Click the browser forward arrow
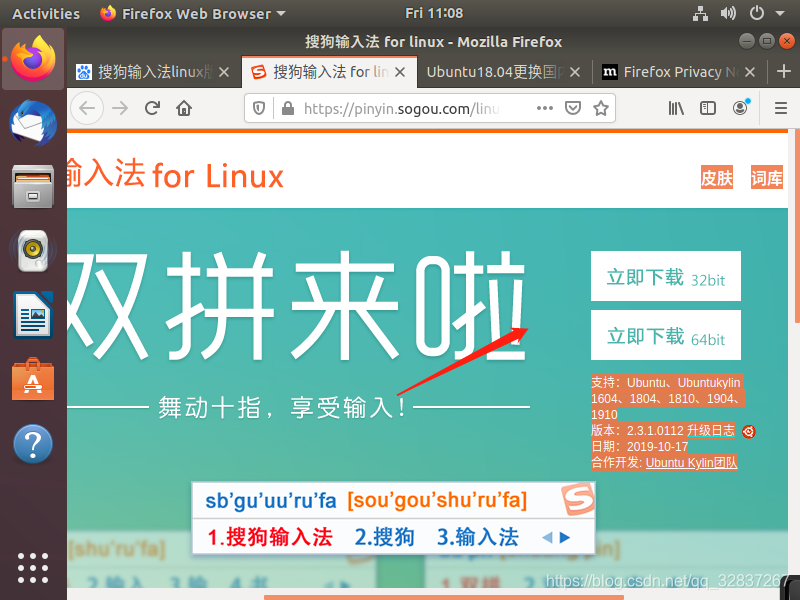800x600 pixels. [120, 108]
